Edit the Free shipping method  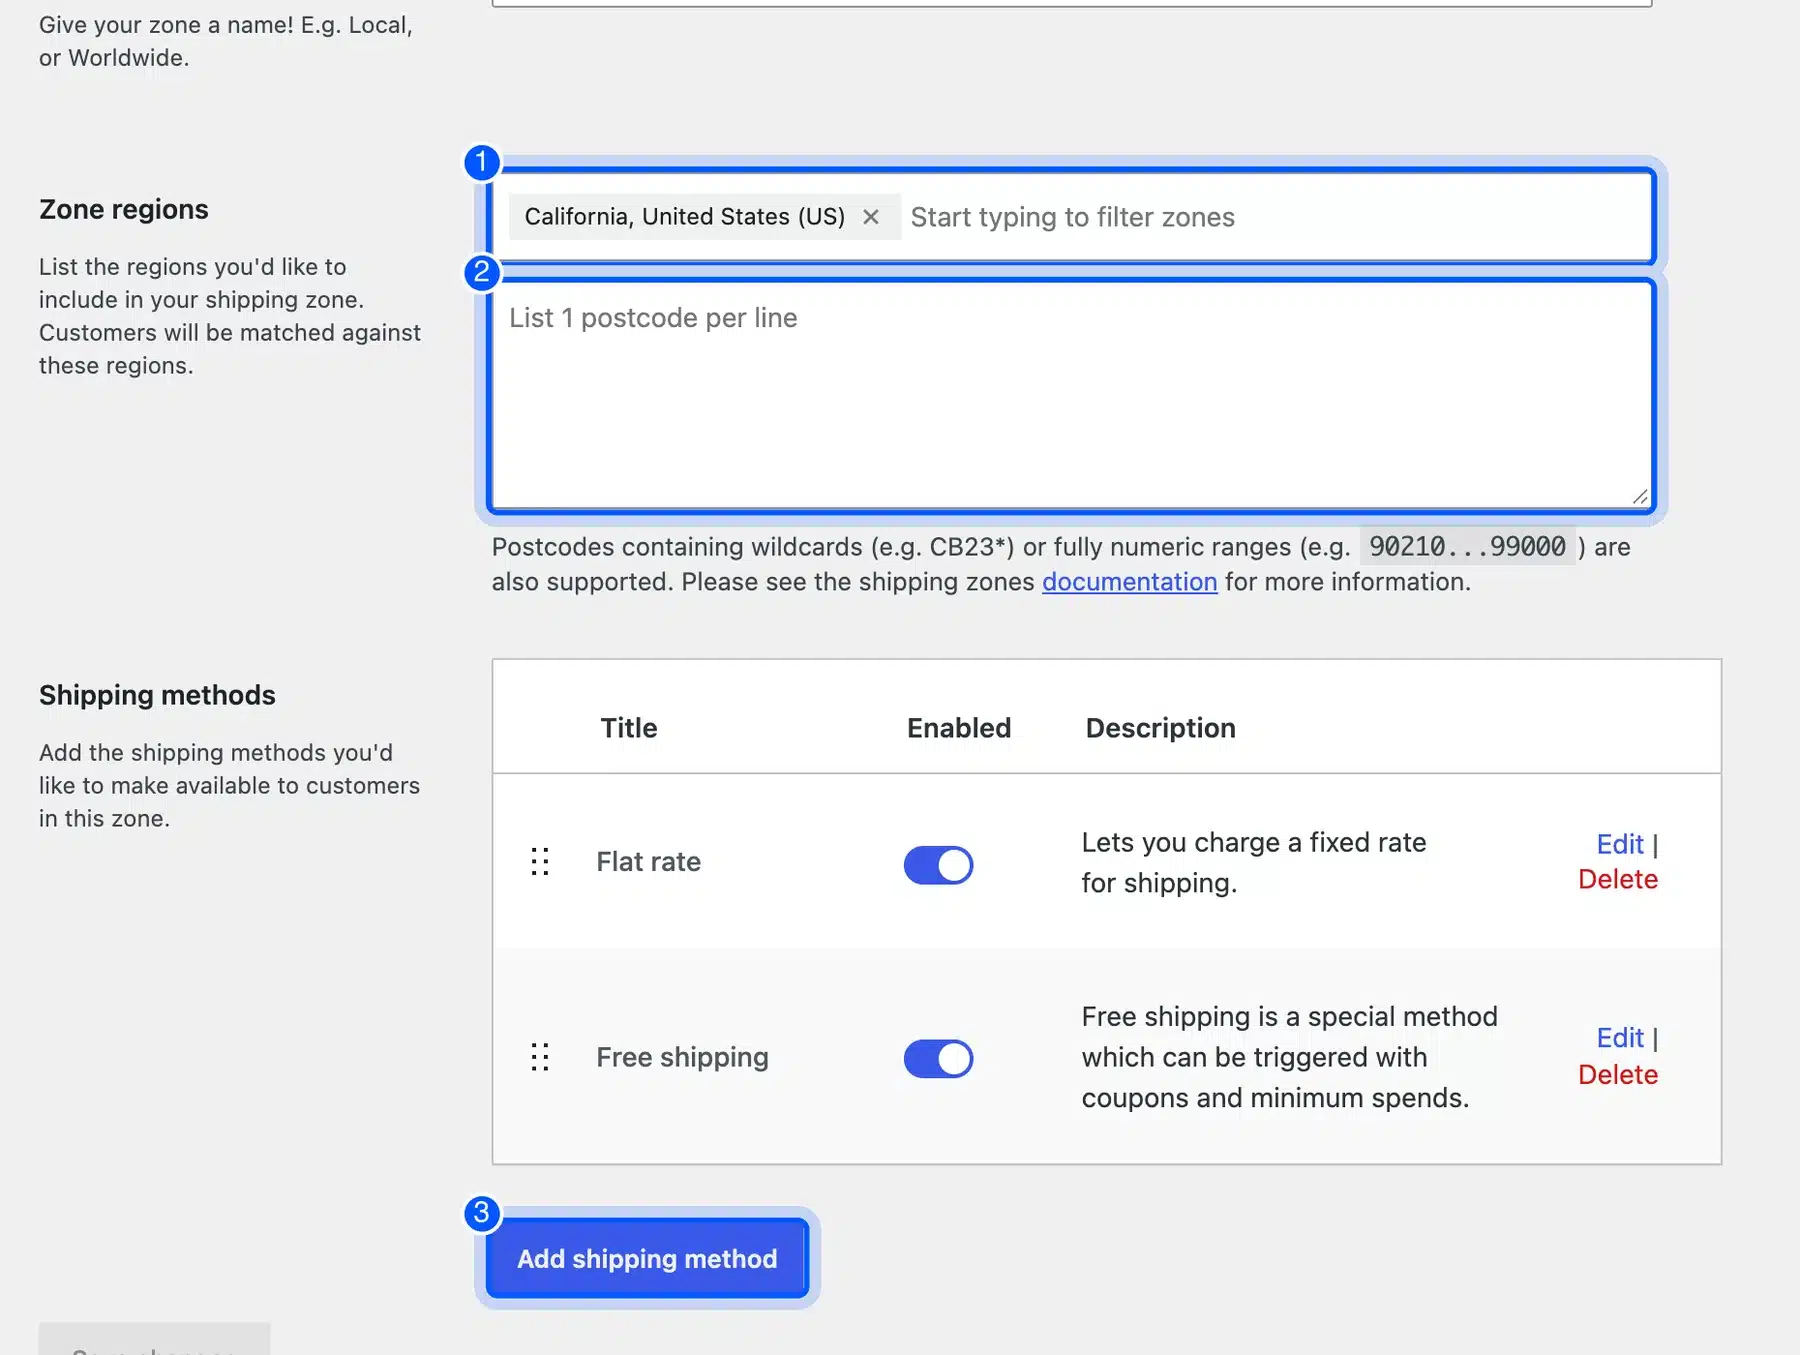click(x=1619, y=1038)
